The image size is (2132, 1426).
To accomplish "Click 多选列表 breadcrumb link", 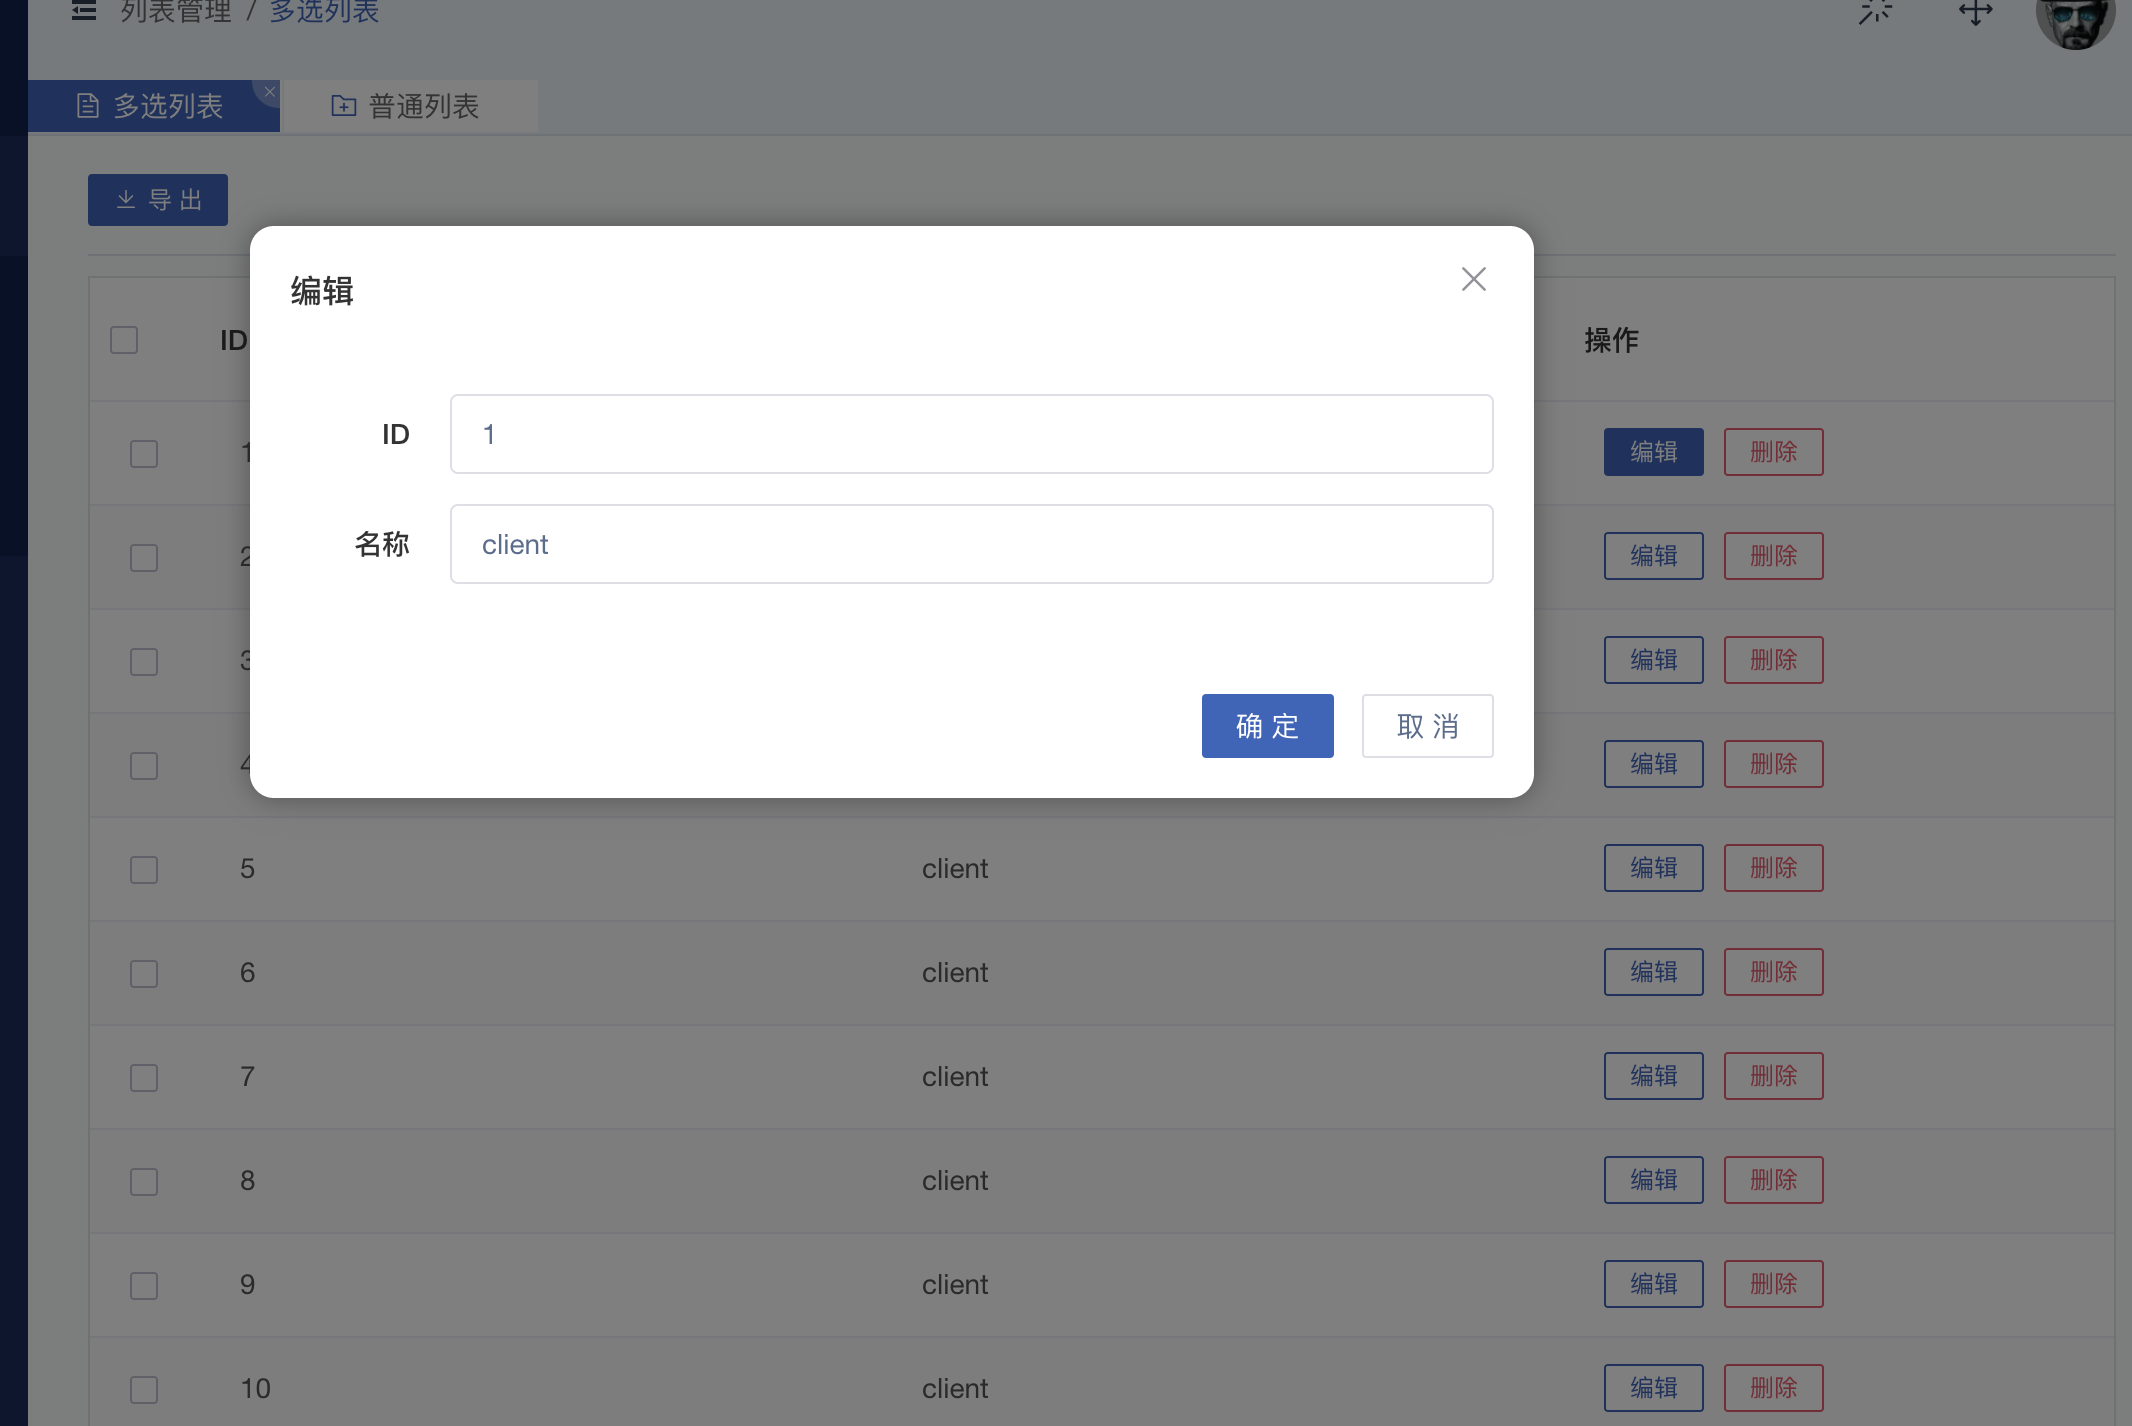I will tap(324, 12).
